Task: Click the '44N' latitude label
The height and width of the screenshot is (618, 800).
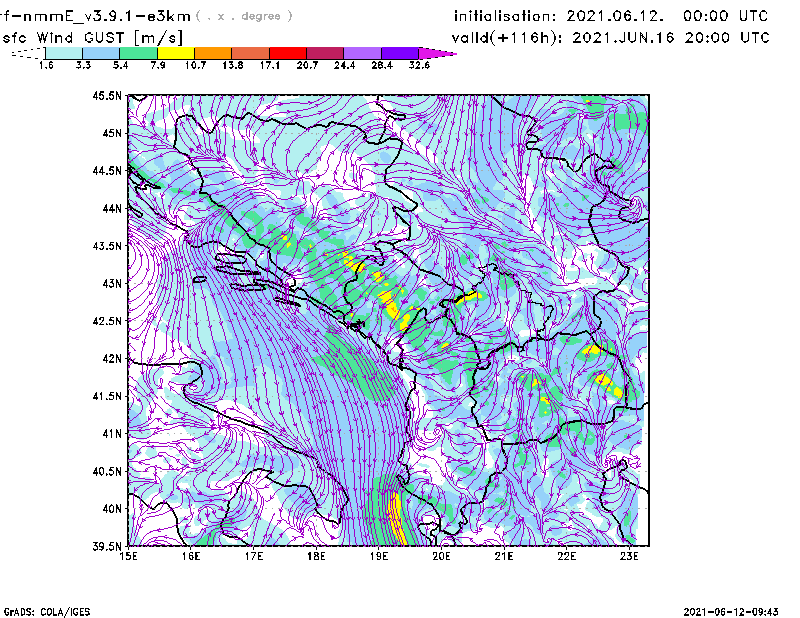Action: pos(112,208)
